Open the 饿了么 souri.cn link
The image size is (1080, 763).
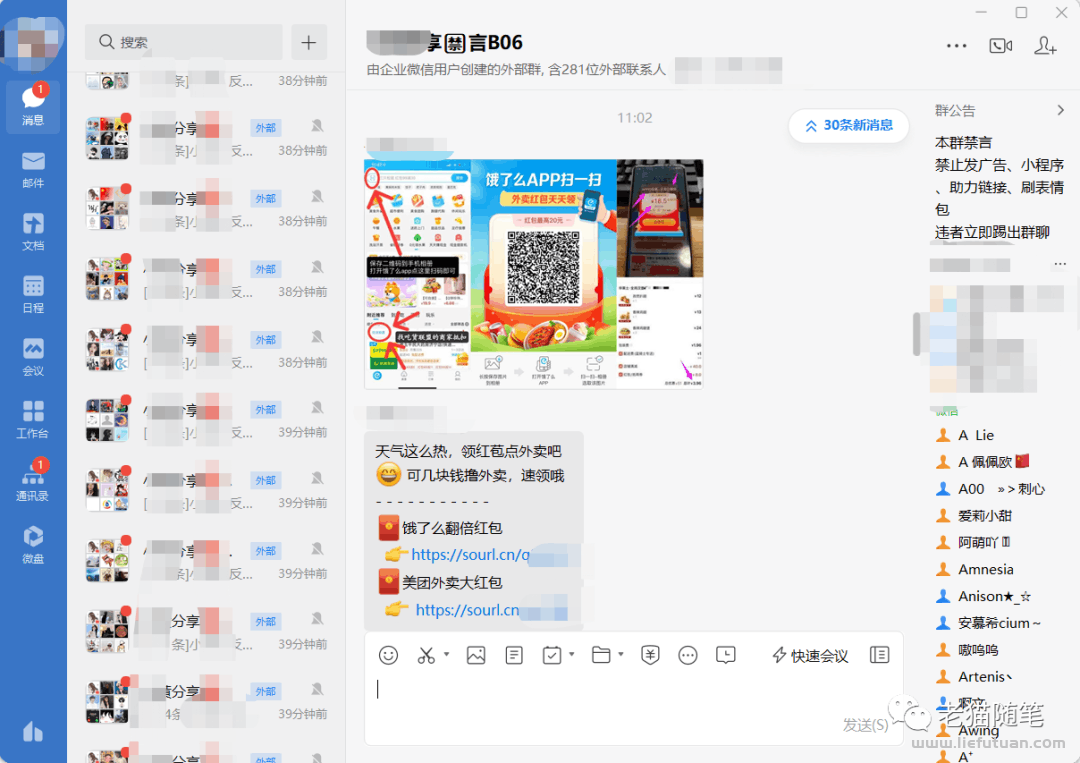[x=470, y=554]
